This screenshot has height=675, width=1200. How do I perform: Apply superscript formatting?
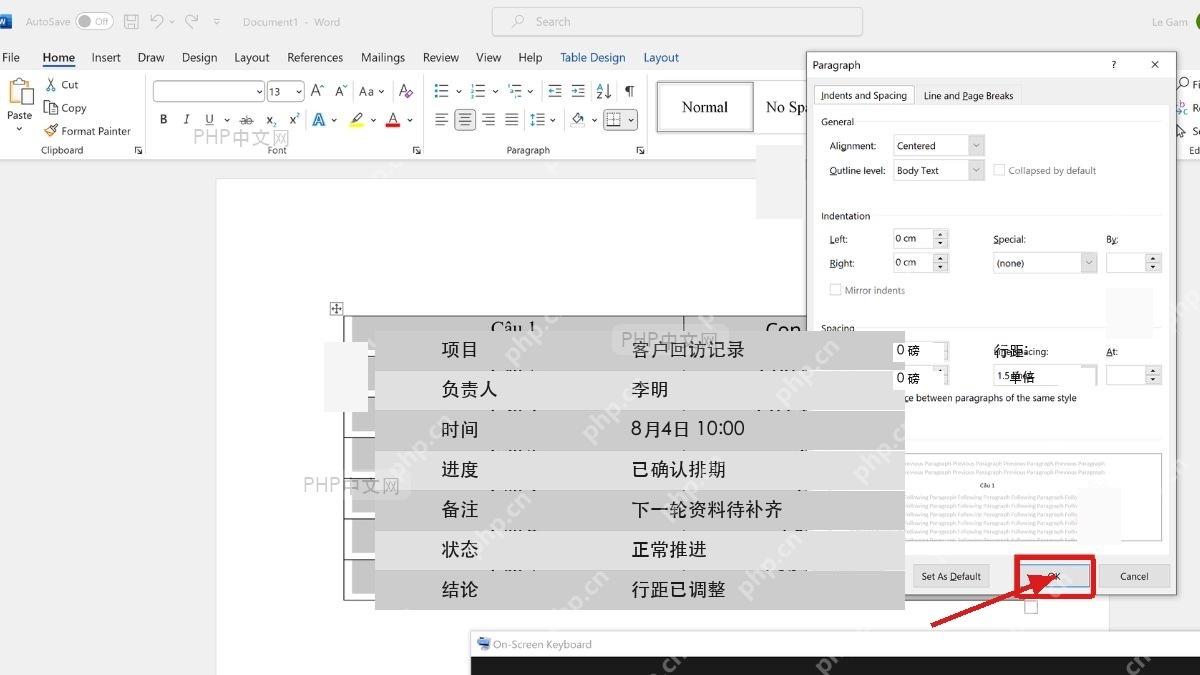[x=293, y=120]
